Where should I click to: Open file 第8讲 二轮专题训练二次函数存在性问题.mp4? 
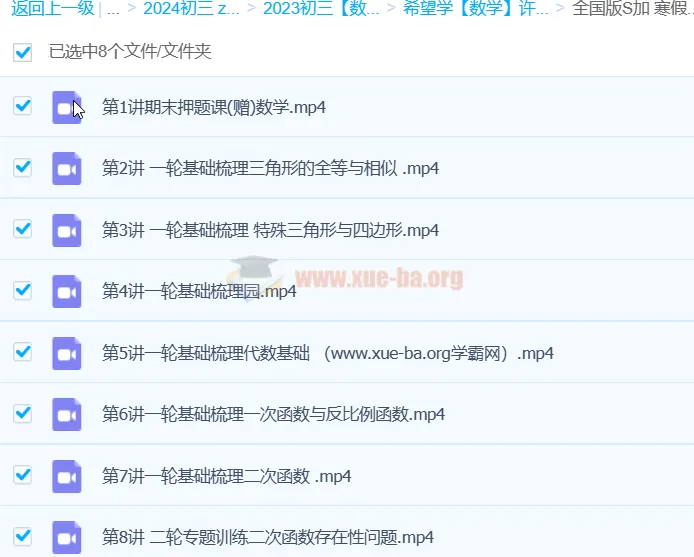tap(268, 538)
